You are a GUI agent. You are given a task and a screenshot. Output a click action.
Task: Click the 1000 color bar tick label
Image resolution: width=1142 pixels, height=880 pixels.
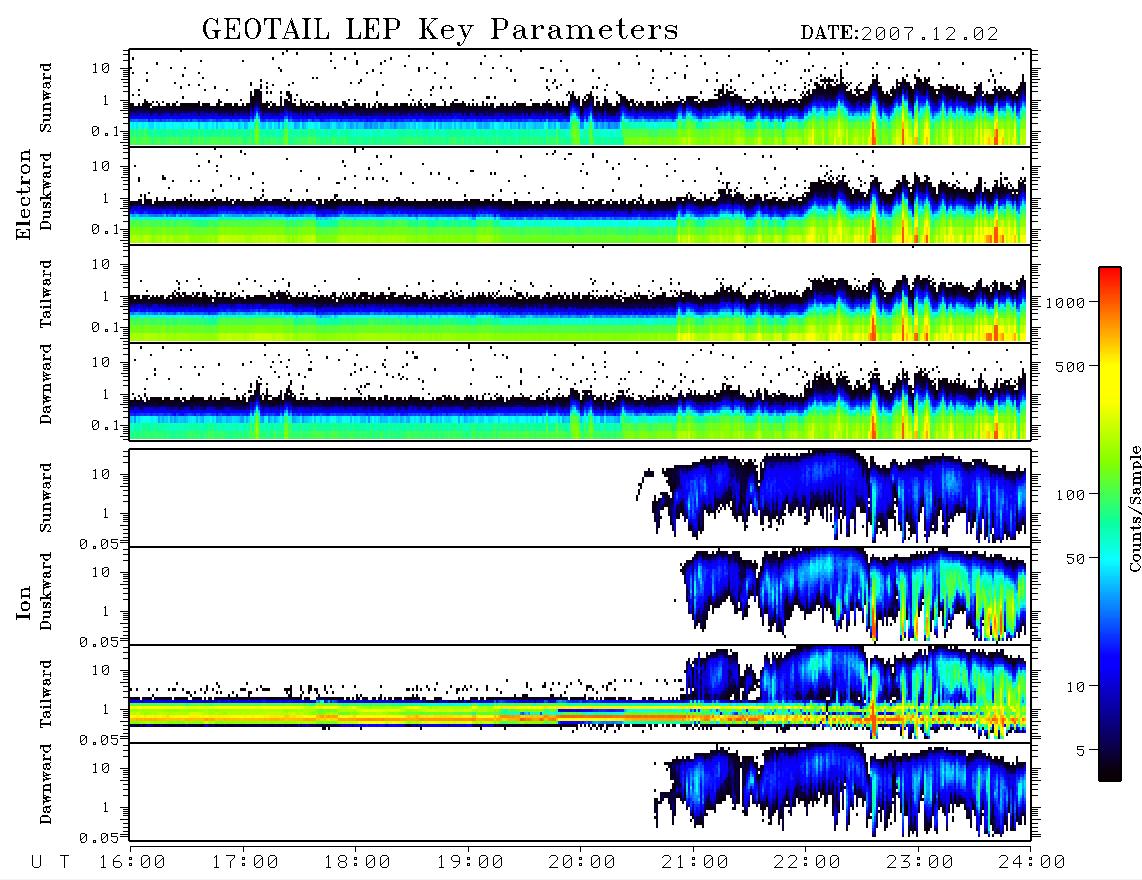[x=1066, y=302]
